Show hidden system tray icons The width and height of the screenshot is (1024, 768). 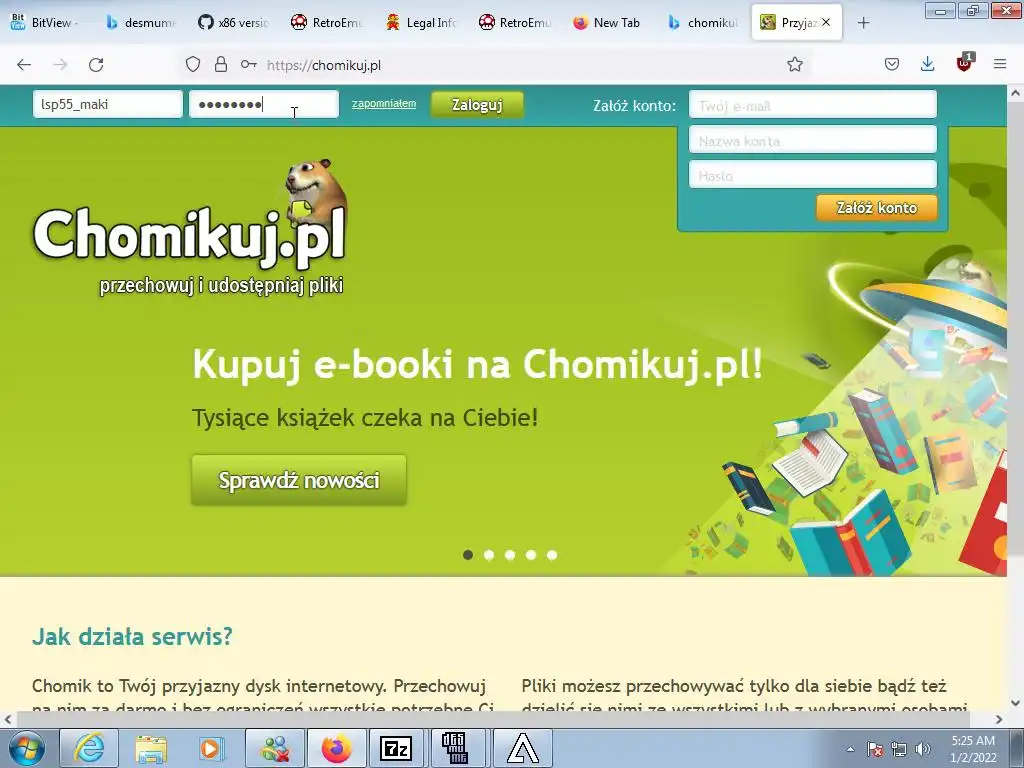tap(850, 749)
